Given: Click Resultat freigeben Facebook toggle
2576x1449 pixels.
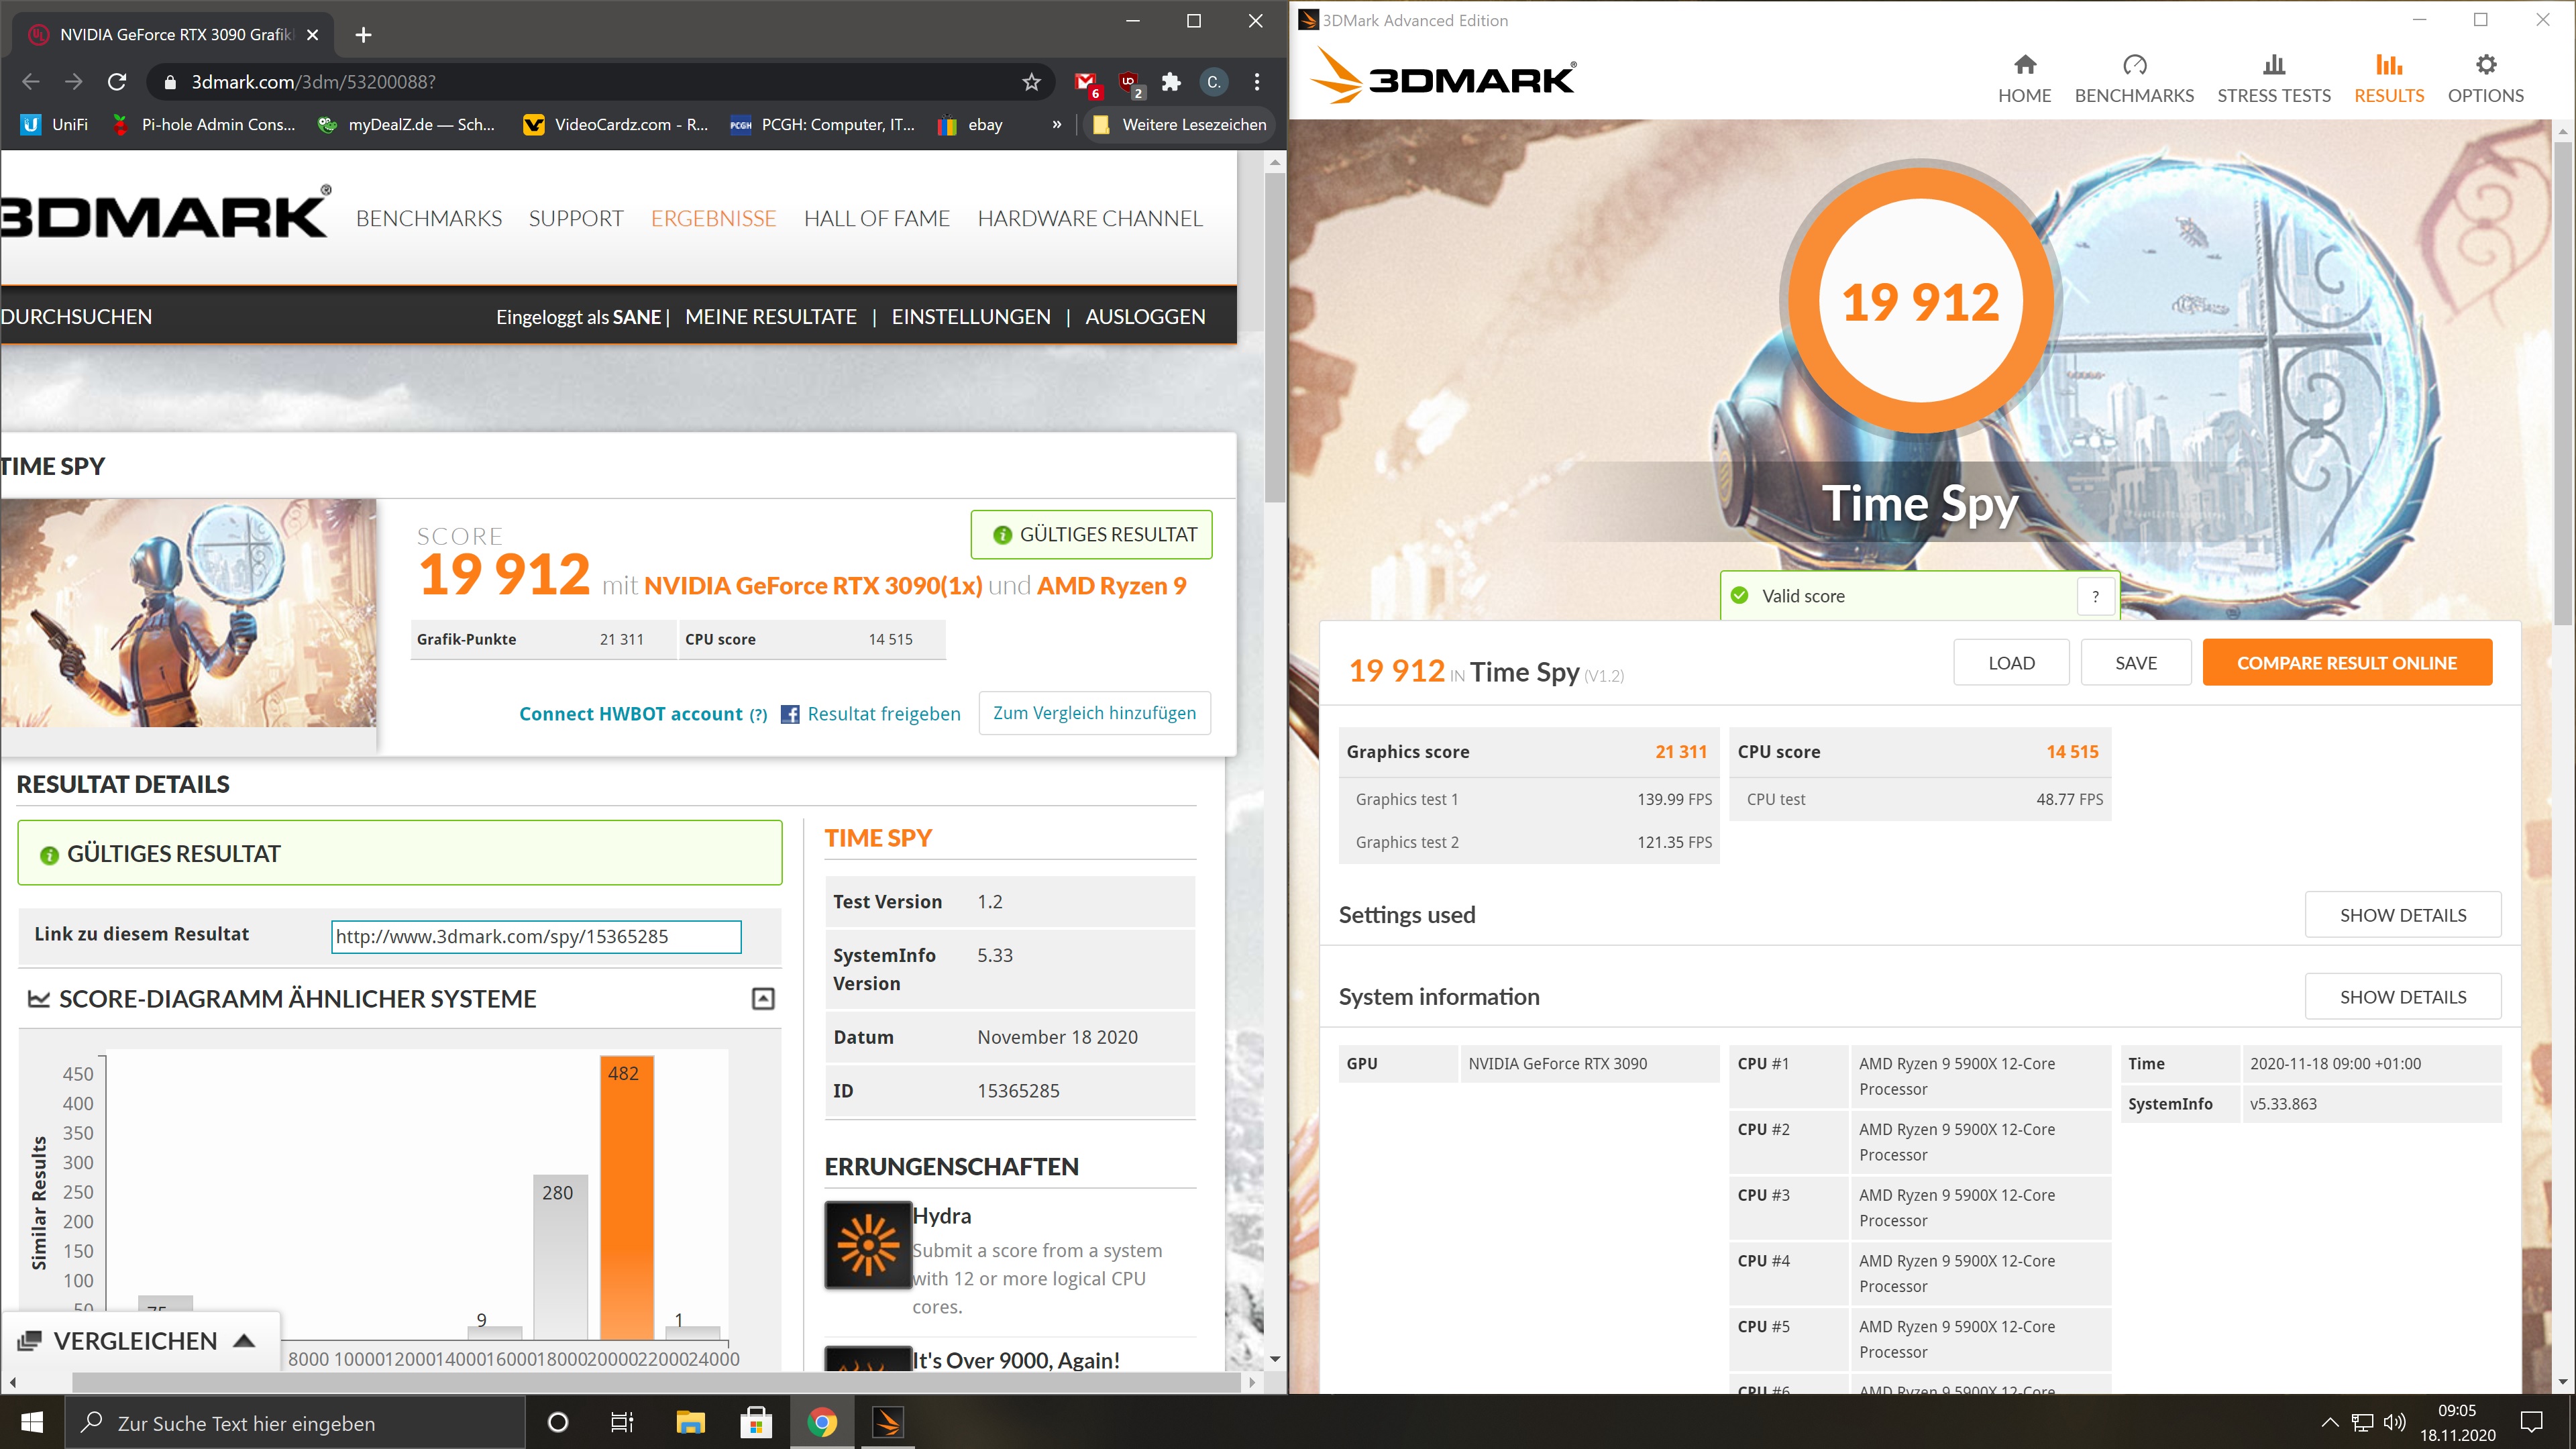Looking at the screenshot, I should tap(867, 713).
